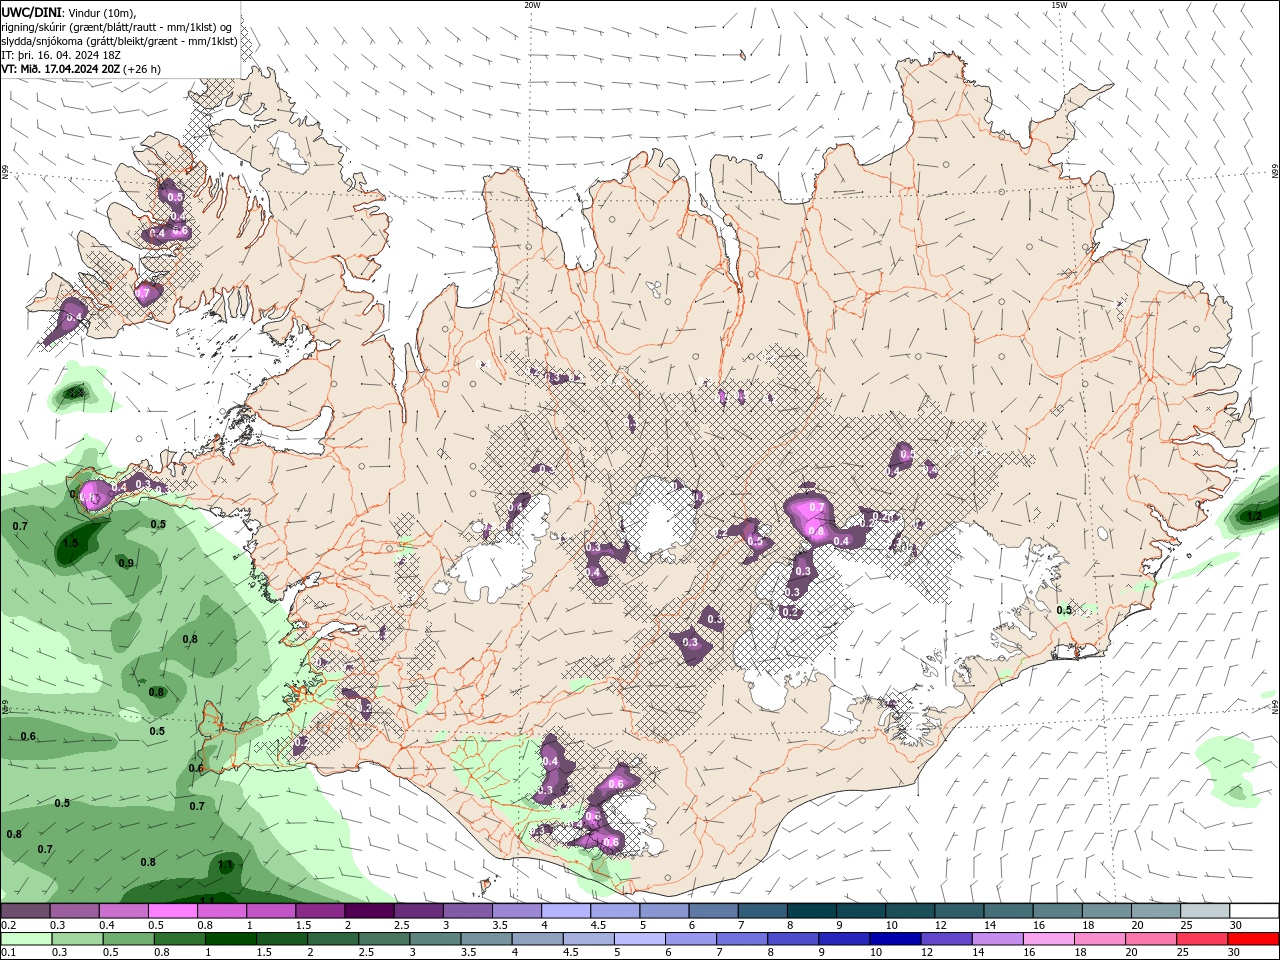Click the header title 'UWC/DINI: Vindur (10m),'

[68, 12]
